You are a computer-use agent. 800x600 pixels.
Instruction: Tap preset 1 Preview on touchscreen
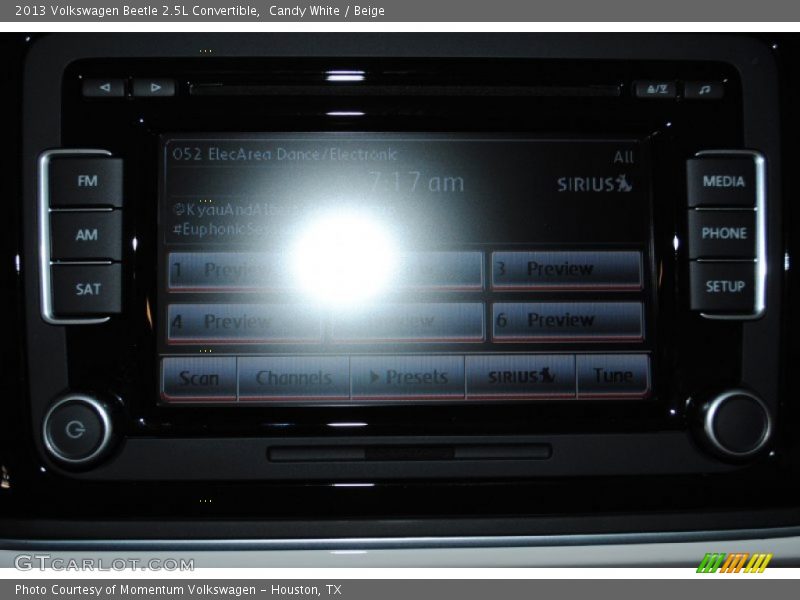tap(245, 270)
